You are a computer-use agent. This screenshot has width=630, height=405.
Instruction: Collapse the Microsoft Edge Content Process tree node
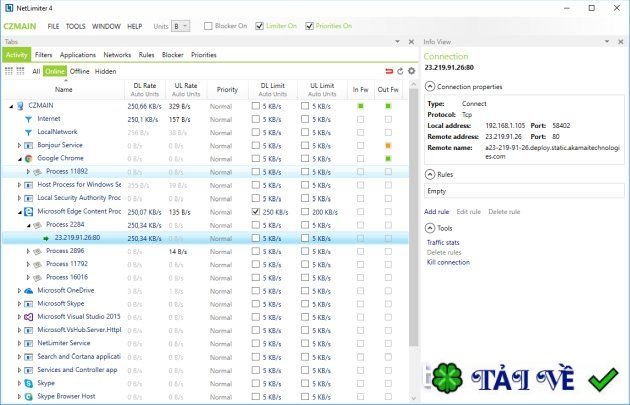click(x=19, y=211)
